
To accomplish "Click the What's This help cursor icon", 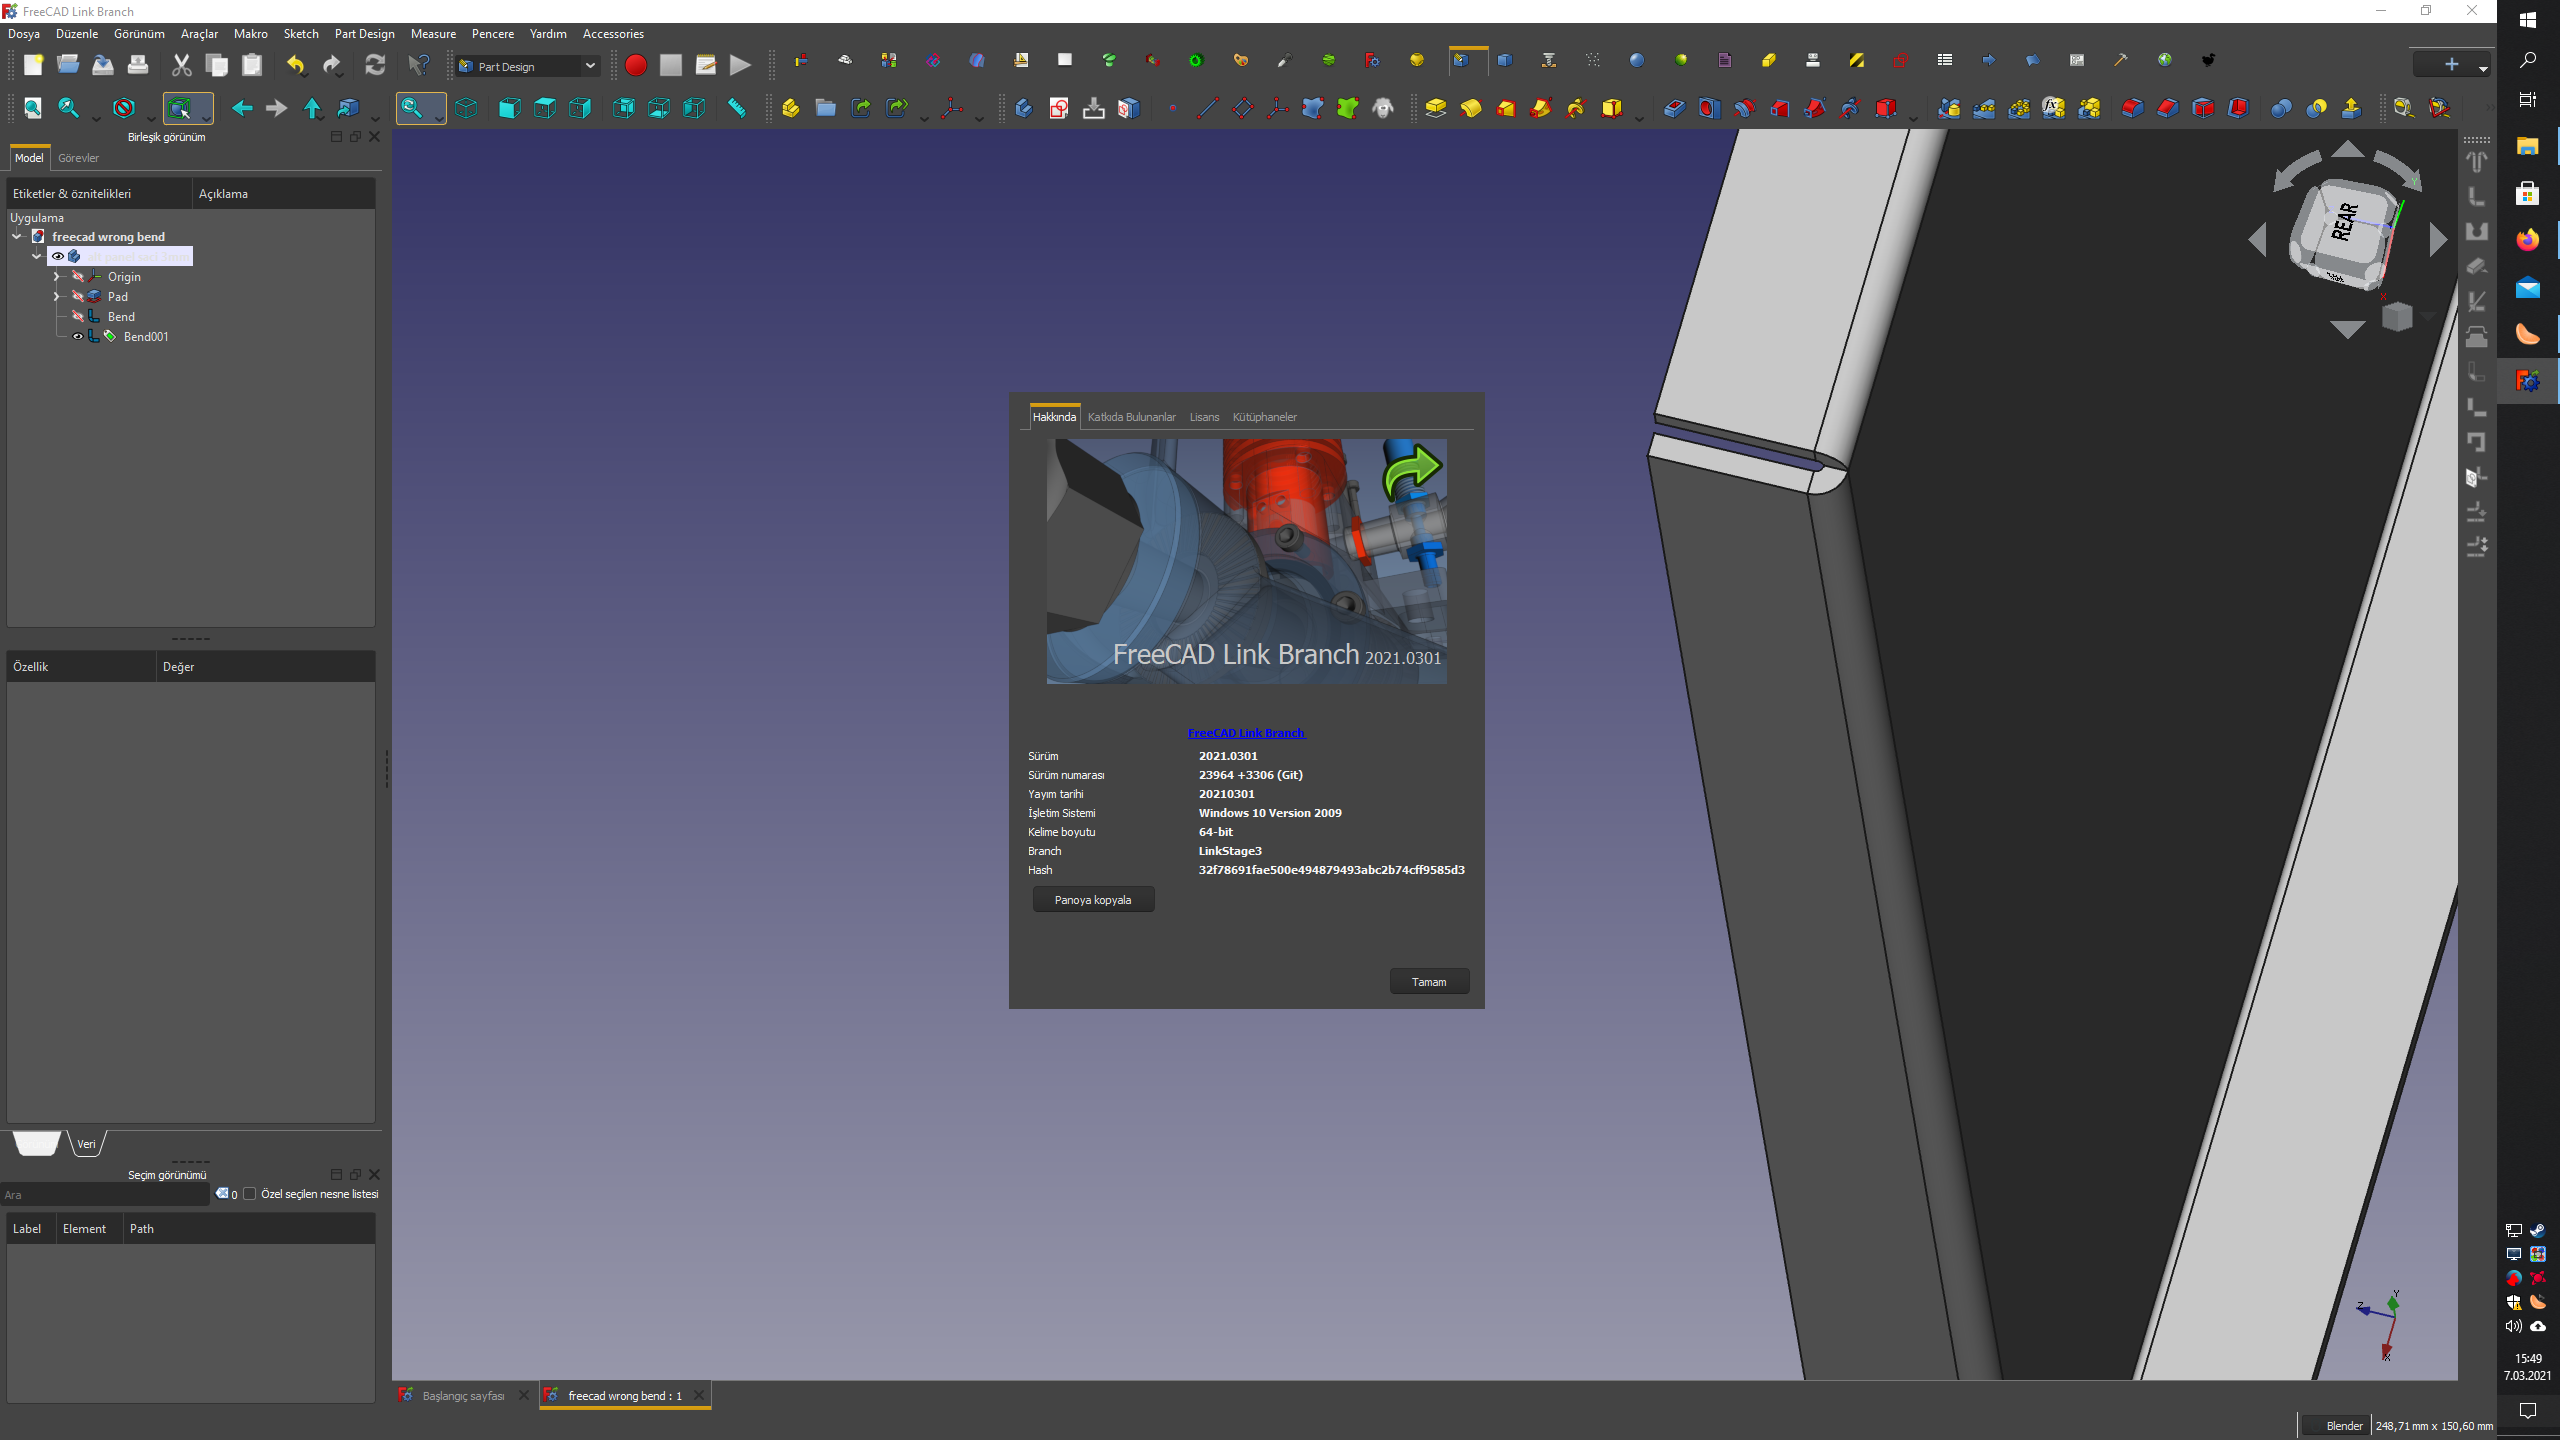I will tap(419, 65).
